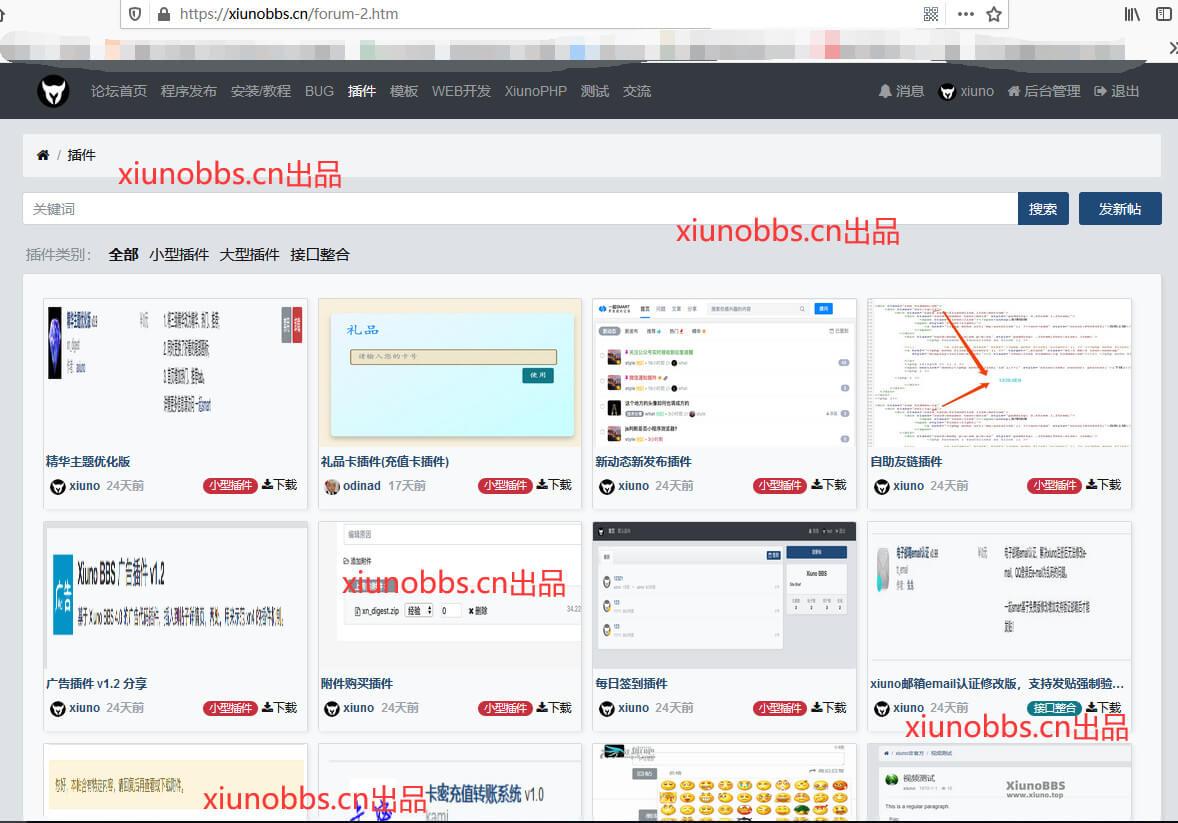Open 每日签到插件 preview thumbnail

tap(724, 595)
